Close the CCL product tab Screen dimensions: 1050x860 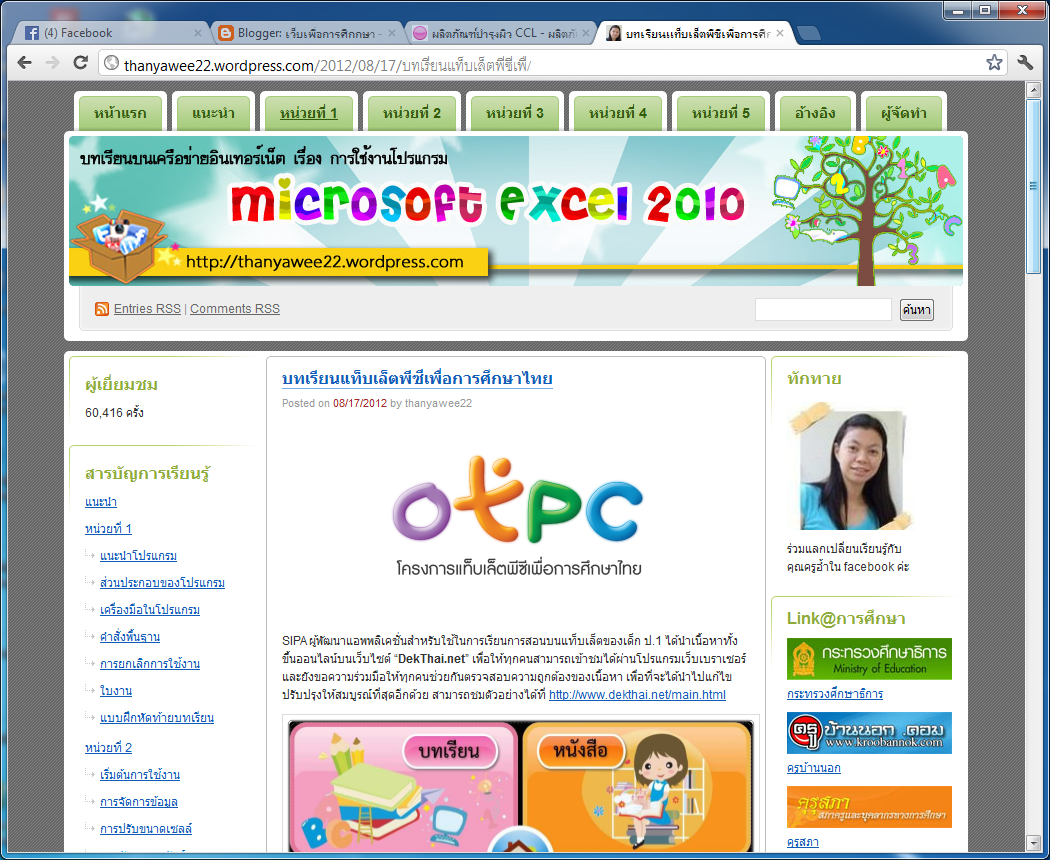(x=585, y=33)
